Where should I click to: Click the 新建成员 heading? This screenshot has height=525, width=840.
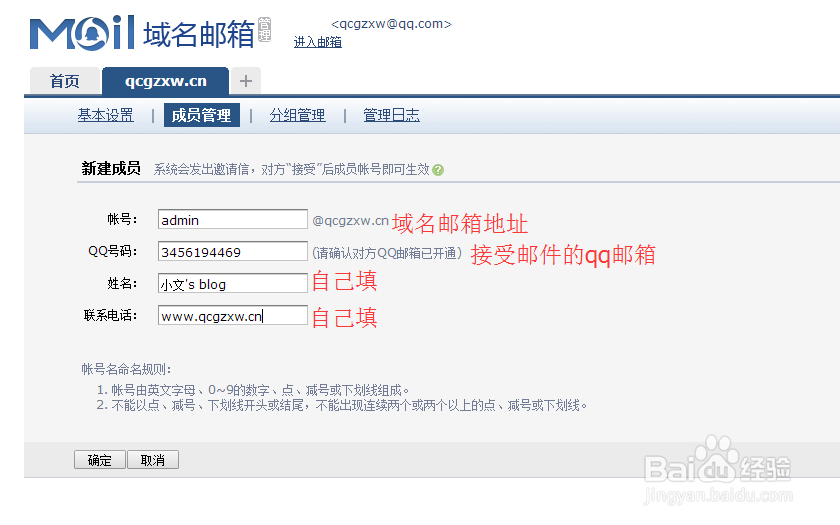coord(111,168)
